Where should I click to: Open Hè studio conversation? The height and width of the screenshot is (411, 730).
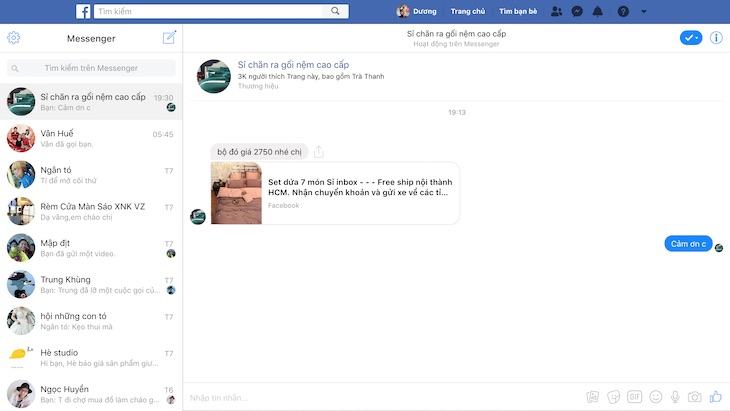[91, 357]
